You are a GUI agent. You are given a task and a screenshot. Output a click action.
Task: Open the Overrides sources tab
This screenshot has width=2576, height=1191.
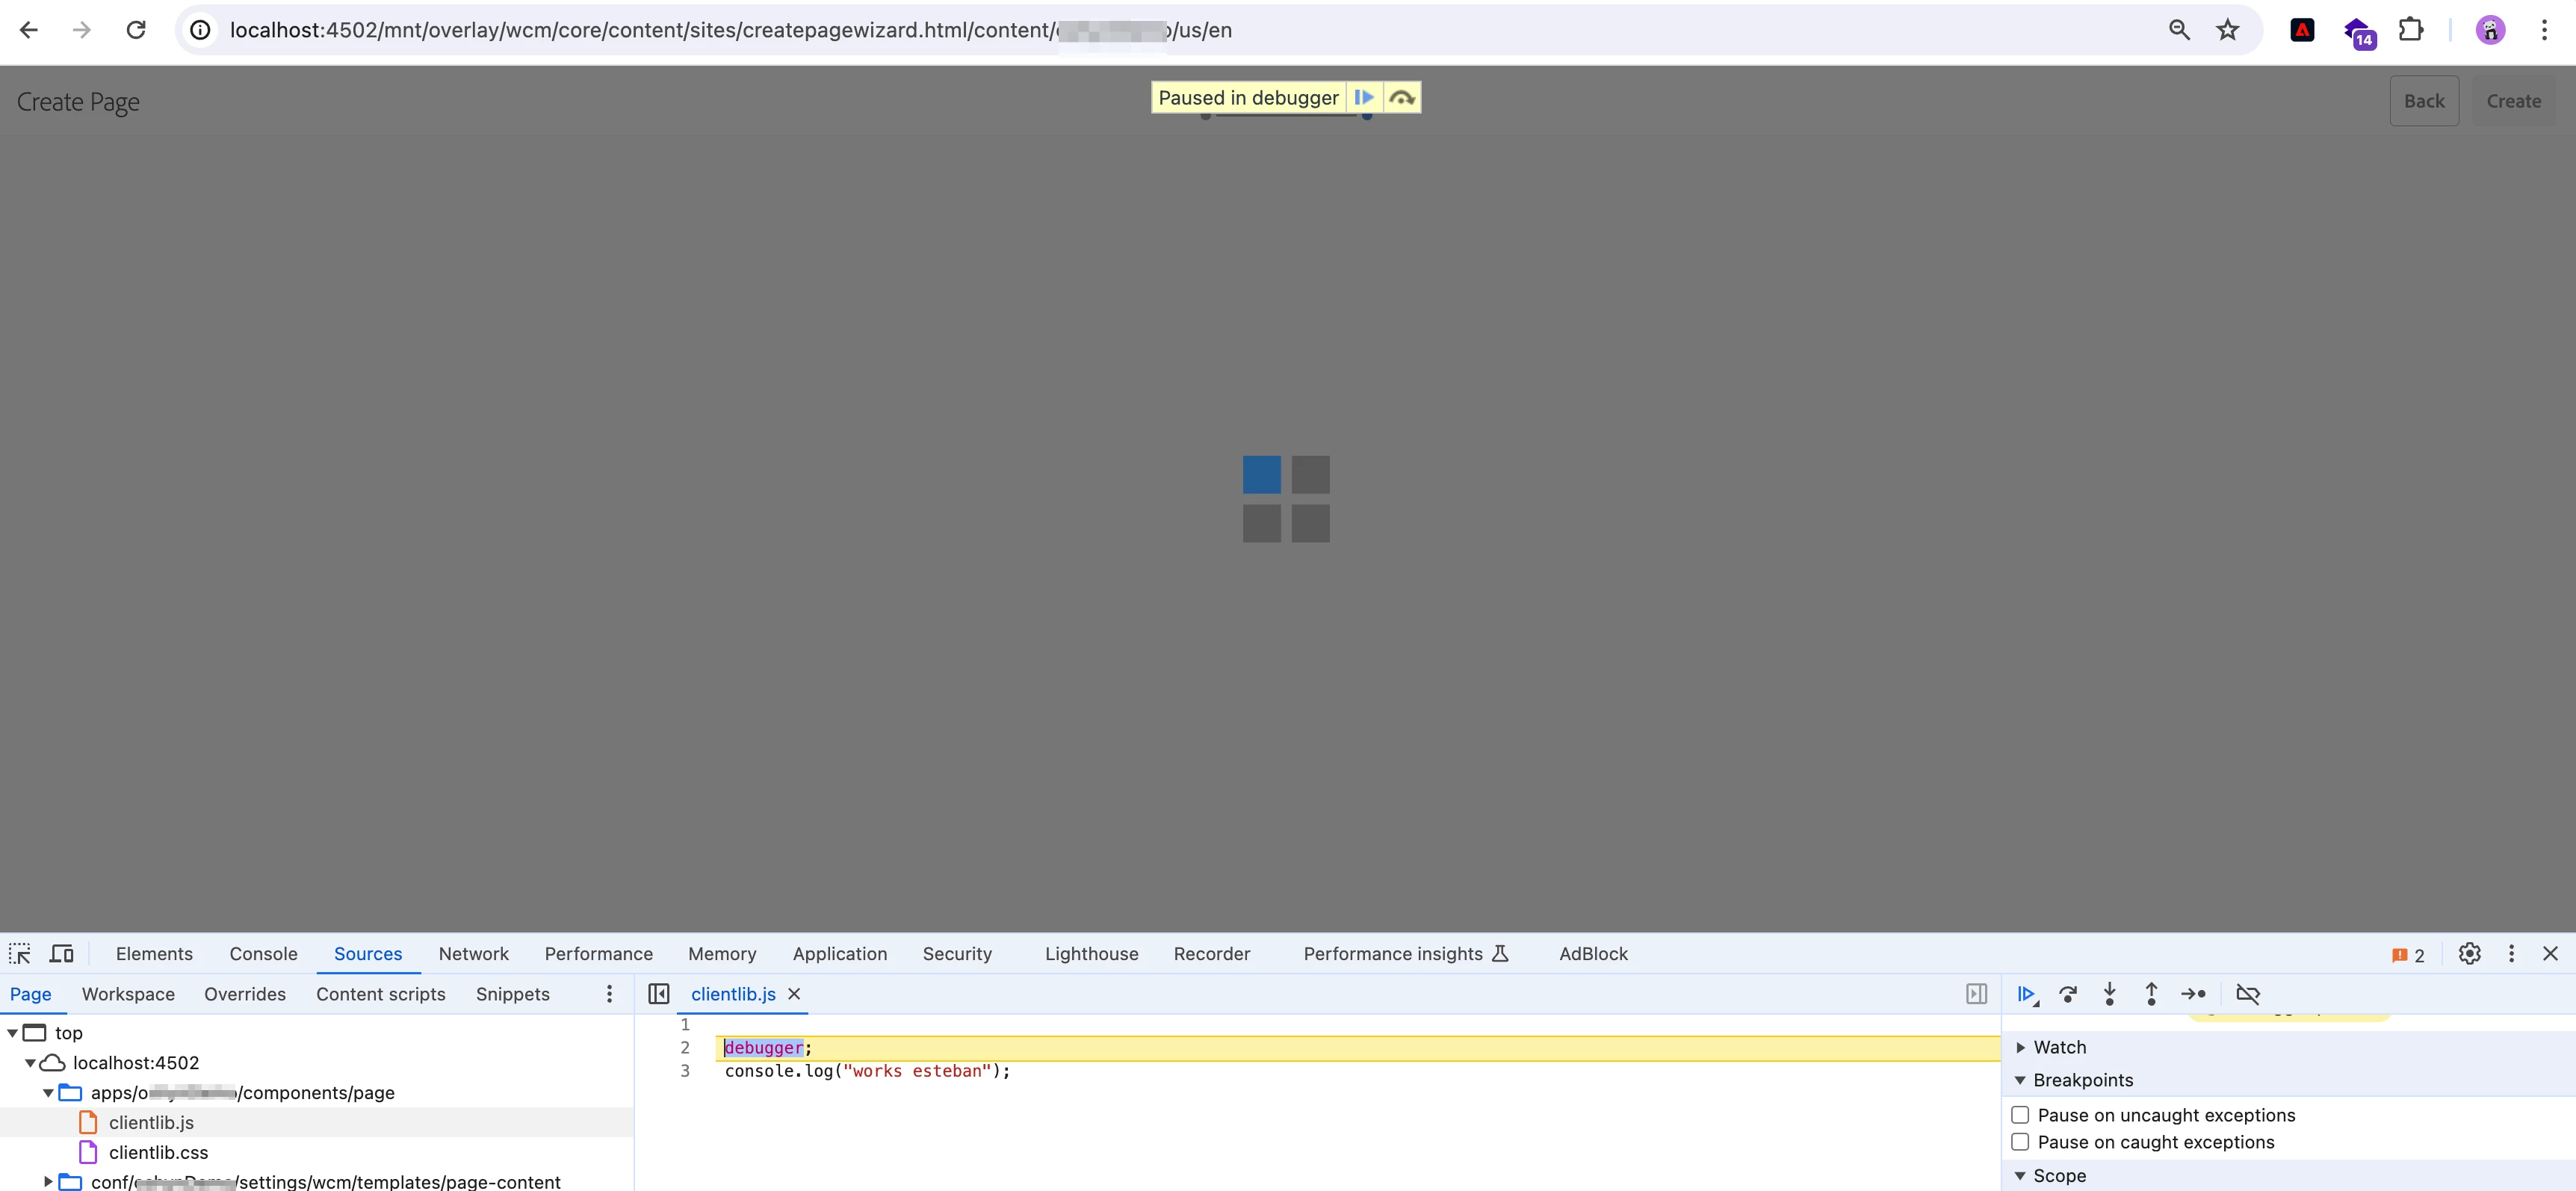tap(245, 994)
